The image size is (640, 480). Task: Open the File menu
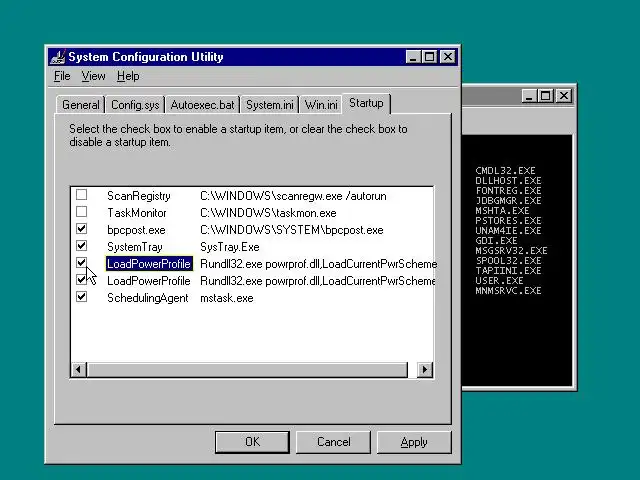click(62, 76)
